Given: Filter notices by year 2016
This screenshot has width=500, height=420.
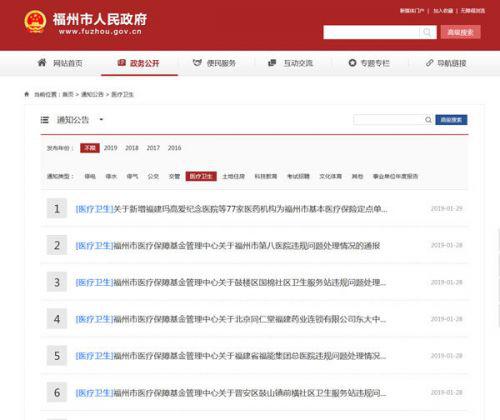Looking at the screenshot, I should coord(174,148).
